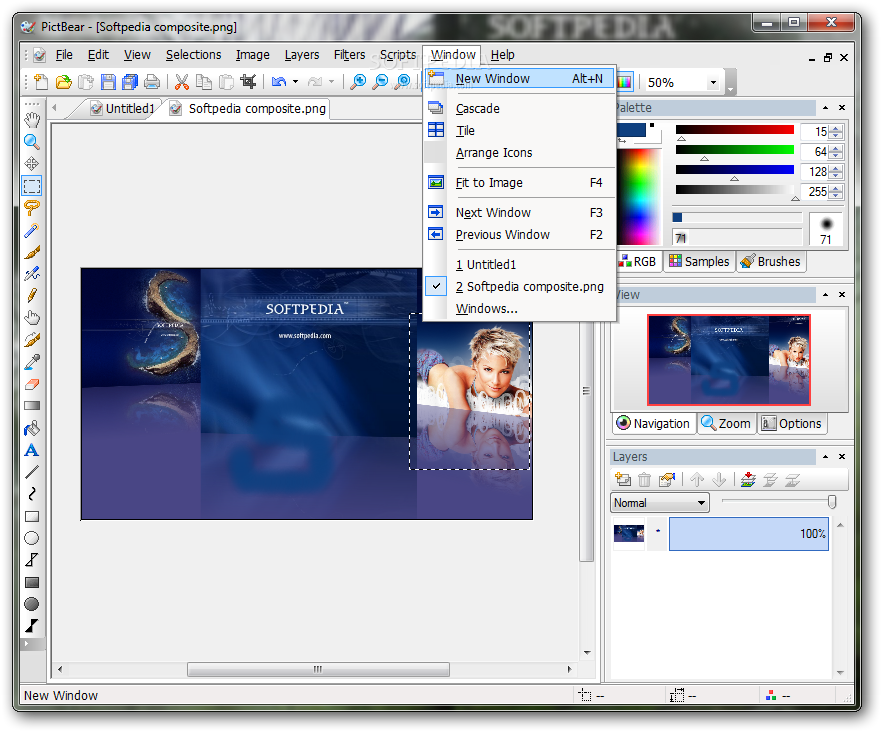This screenshot has width=882, height=732.
Task: Switch to Options view tab
Action: tap(792, 424)
